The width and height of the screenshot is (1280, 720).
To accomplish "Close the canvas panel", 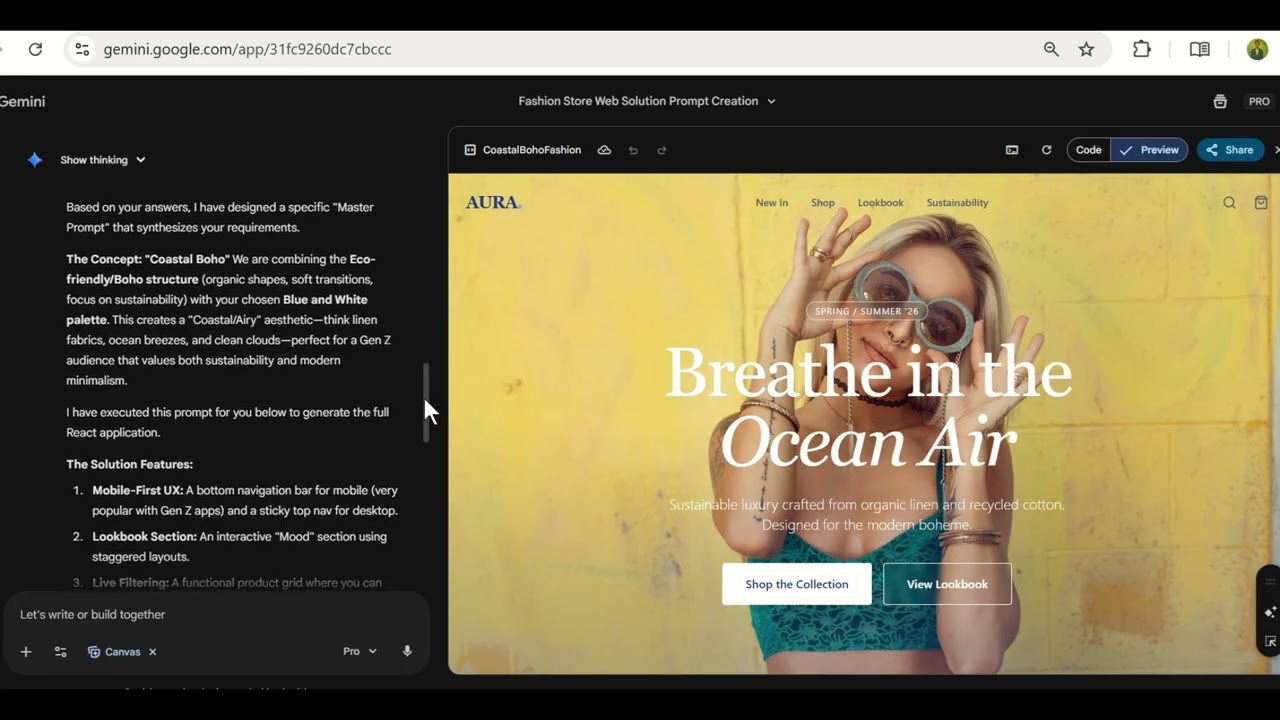I will [1276, 150].
